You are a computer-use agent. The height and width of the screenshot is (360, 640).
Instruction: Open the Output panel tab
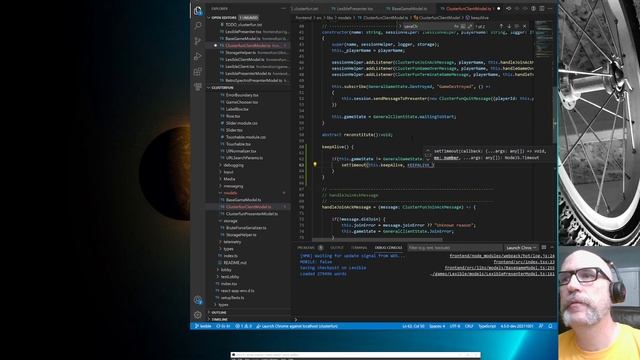[x=337, y=248]
